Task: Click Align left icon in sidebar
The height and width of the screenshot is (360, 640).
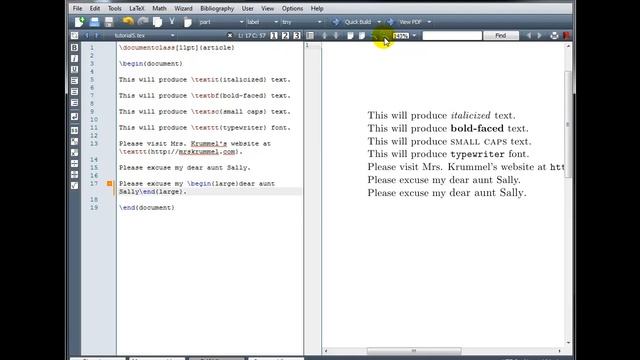Action: pos(74,81)
